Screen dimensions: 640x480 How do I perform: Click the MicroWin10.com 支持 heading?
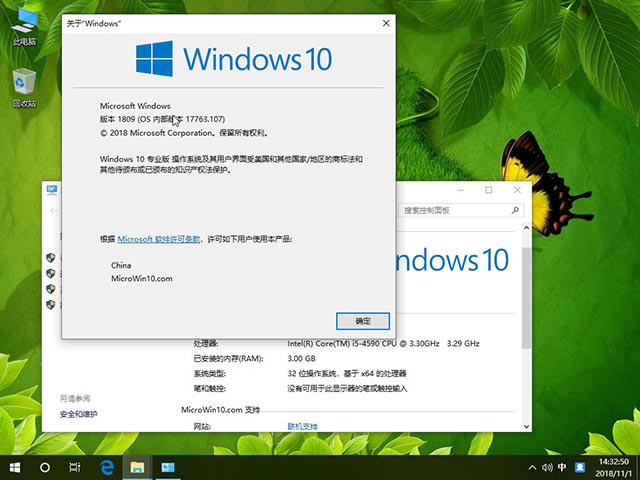coord(220,410)
